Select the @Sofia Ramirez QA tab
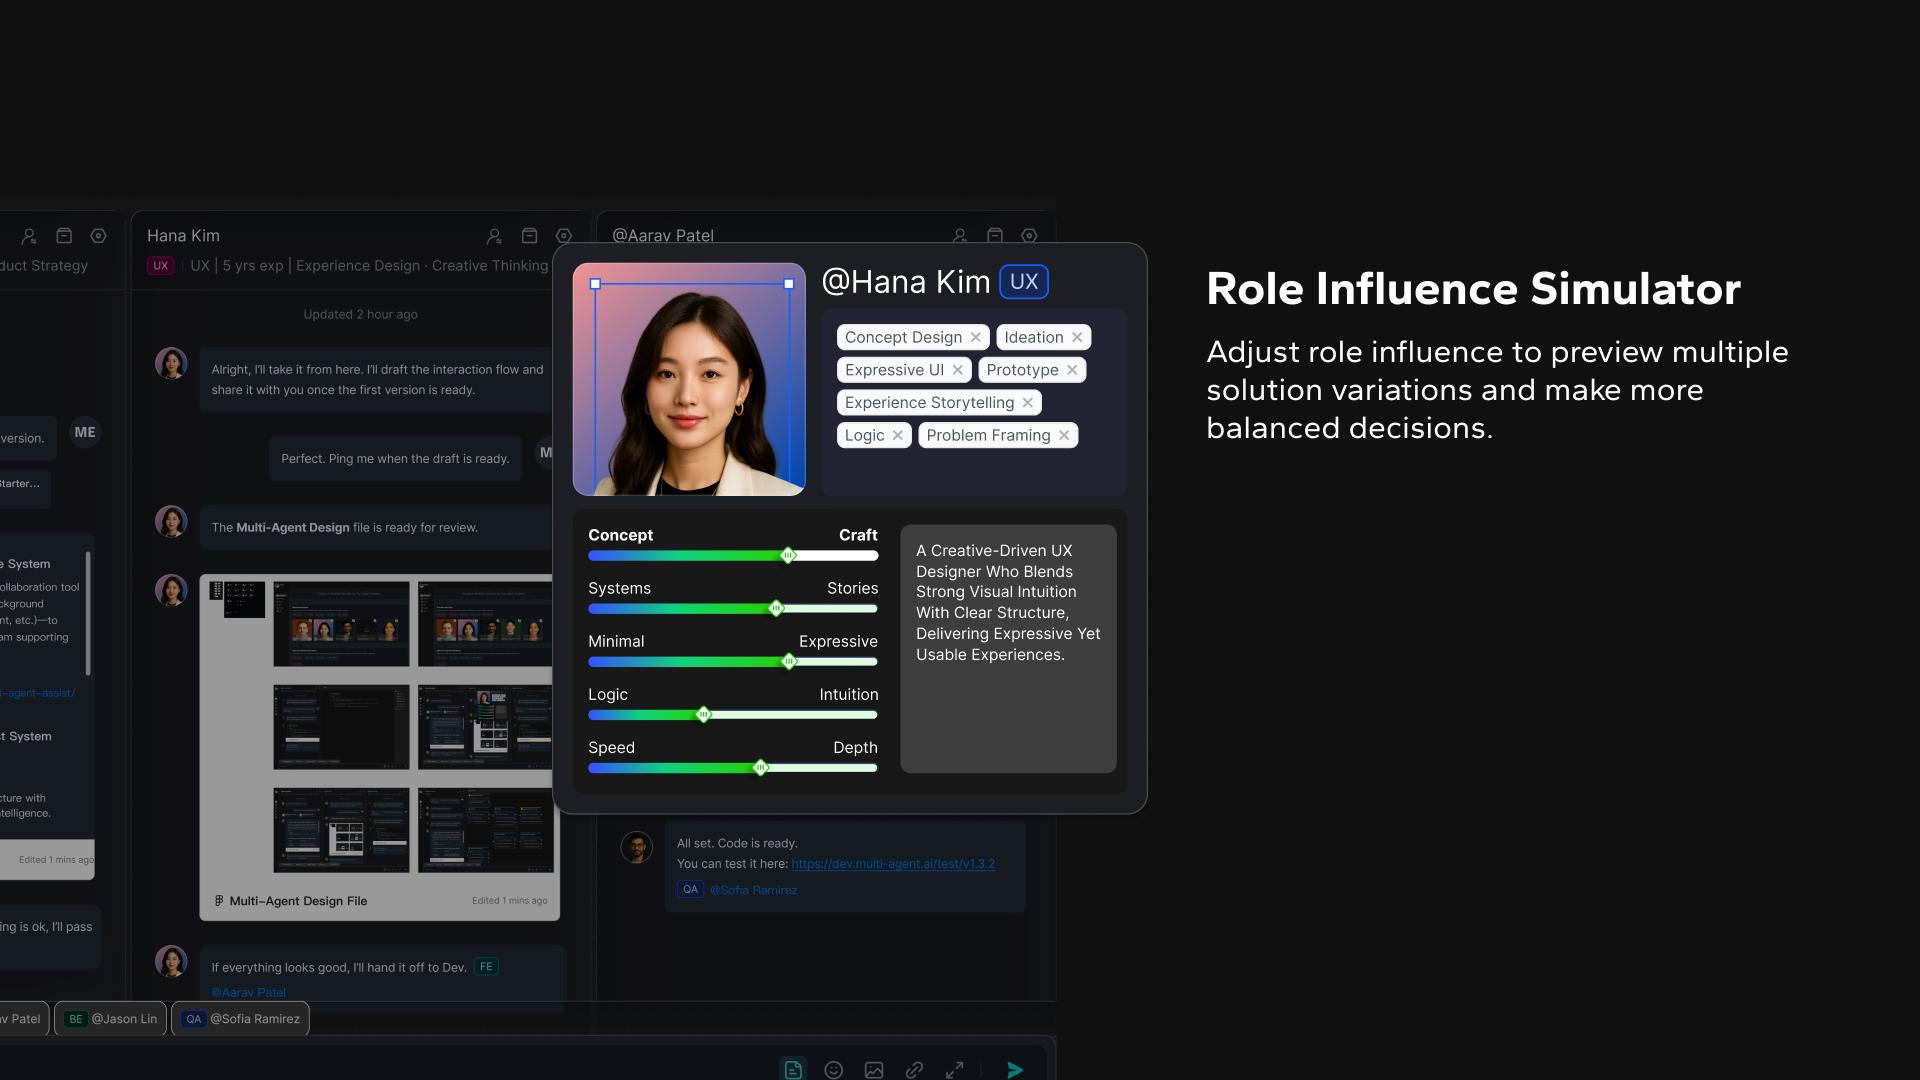The width and height of the screenshot is (1920, 1080). 241,1019
